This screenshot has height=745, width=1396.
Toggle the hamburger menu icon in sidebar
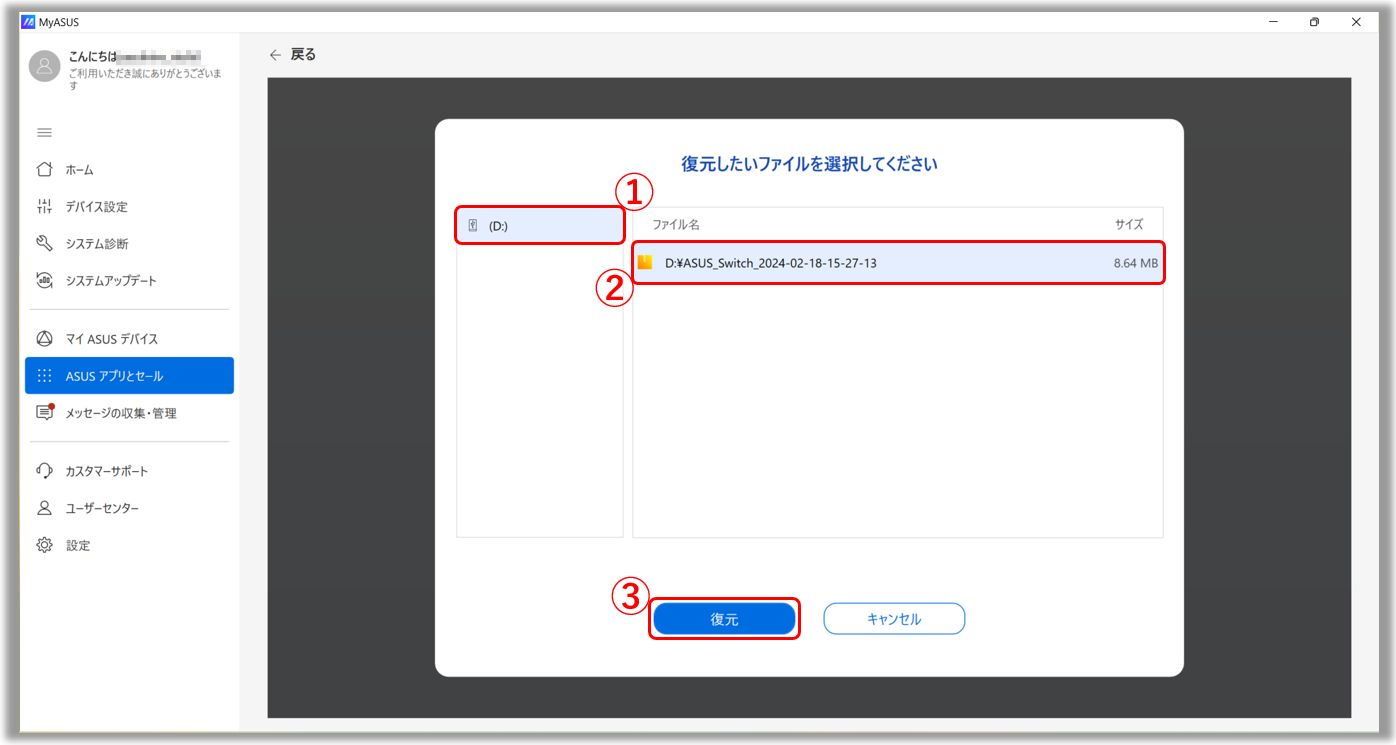pyautogui.click(x=44, y=133)
